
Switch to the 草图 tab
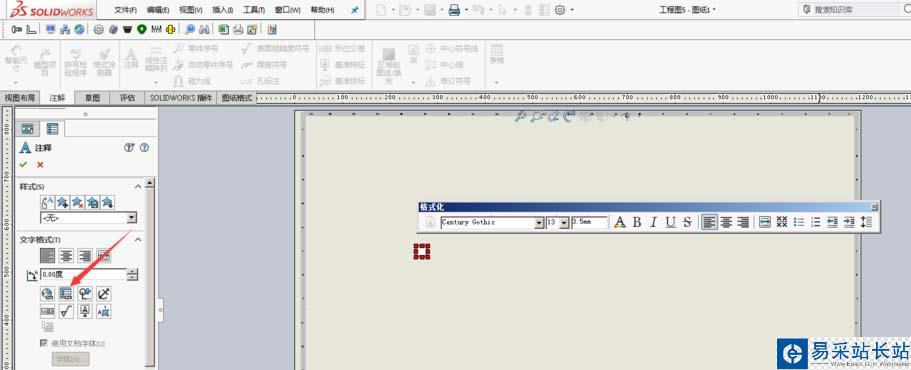92,98
